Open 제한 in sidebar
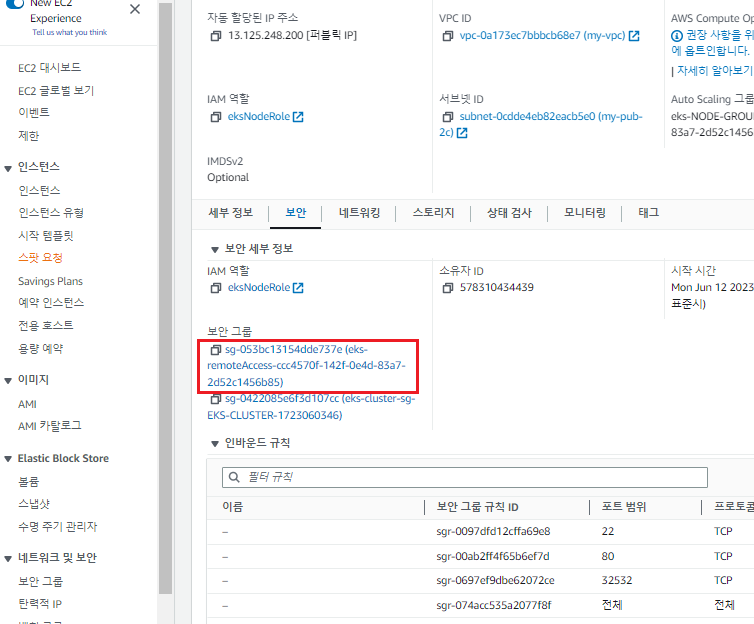Screen dimensions: 754x624 [28, 136]
